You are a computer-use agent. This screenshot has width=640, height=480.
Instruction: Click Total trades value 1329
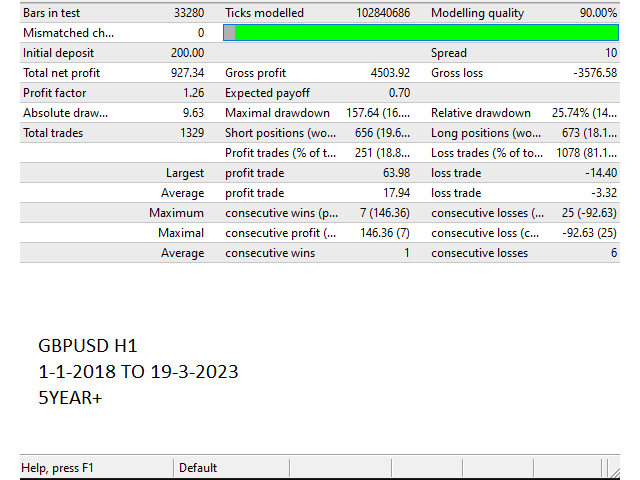(x=192, y=133)
